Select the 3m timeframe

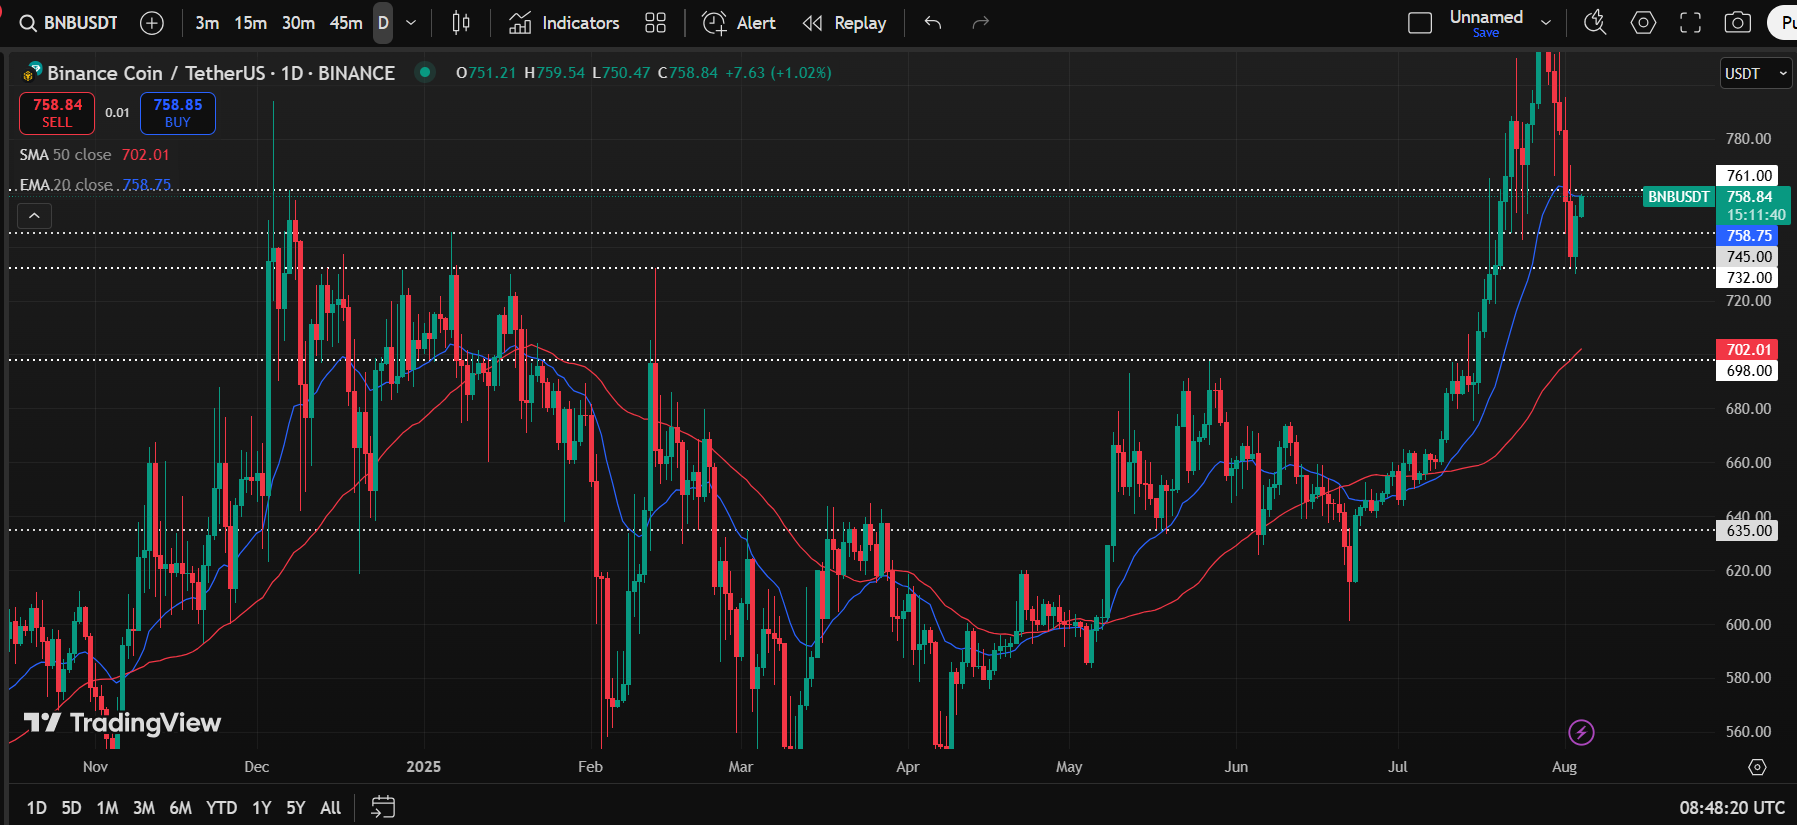click(x=207, y=23)
